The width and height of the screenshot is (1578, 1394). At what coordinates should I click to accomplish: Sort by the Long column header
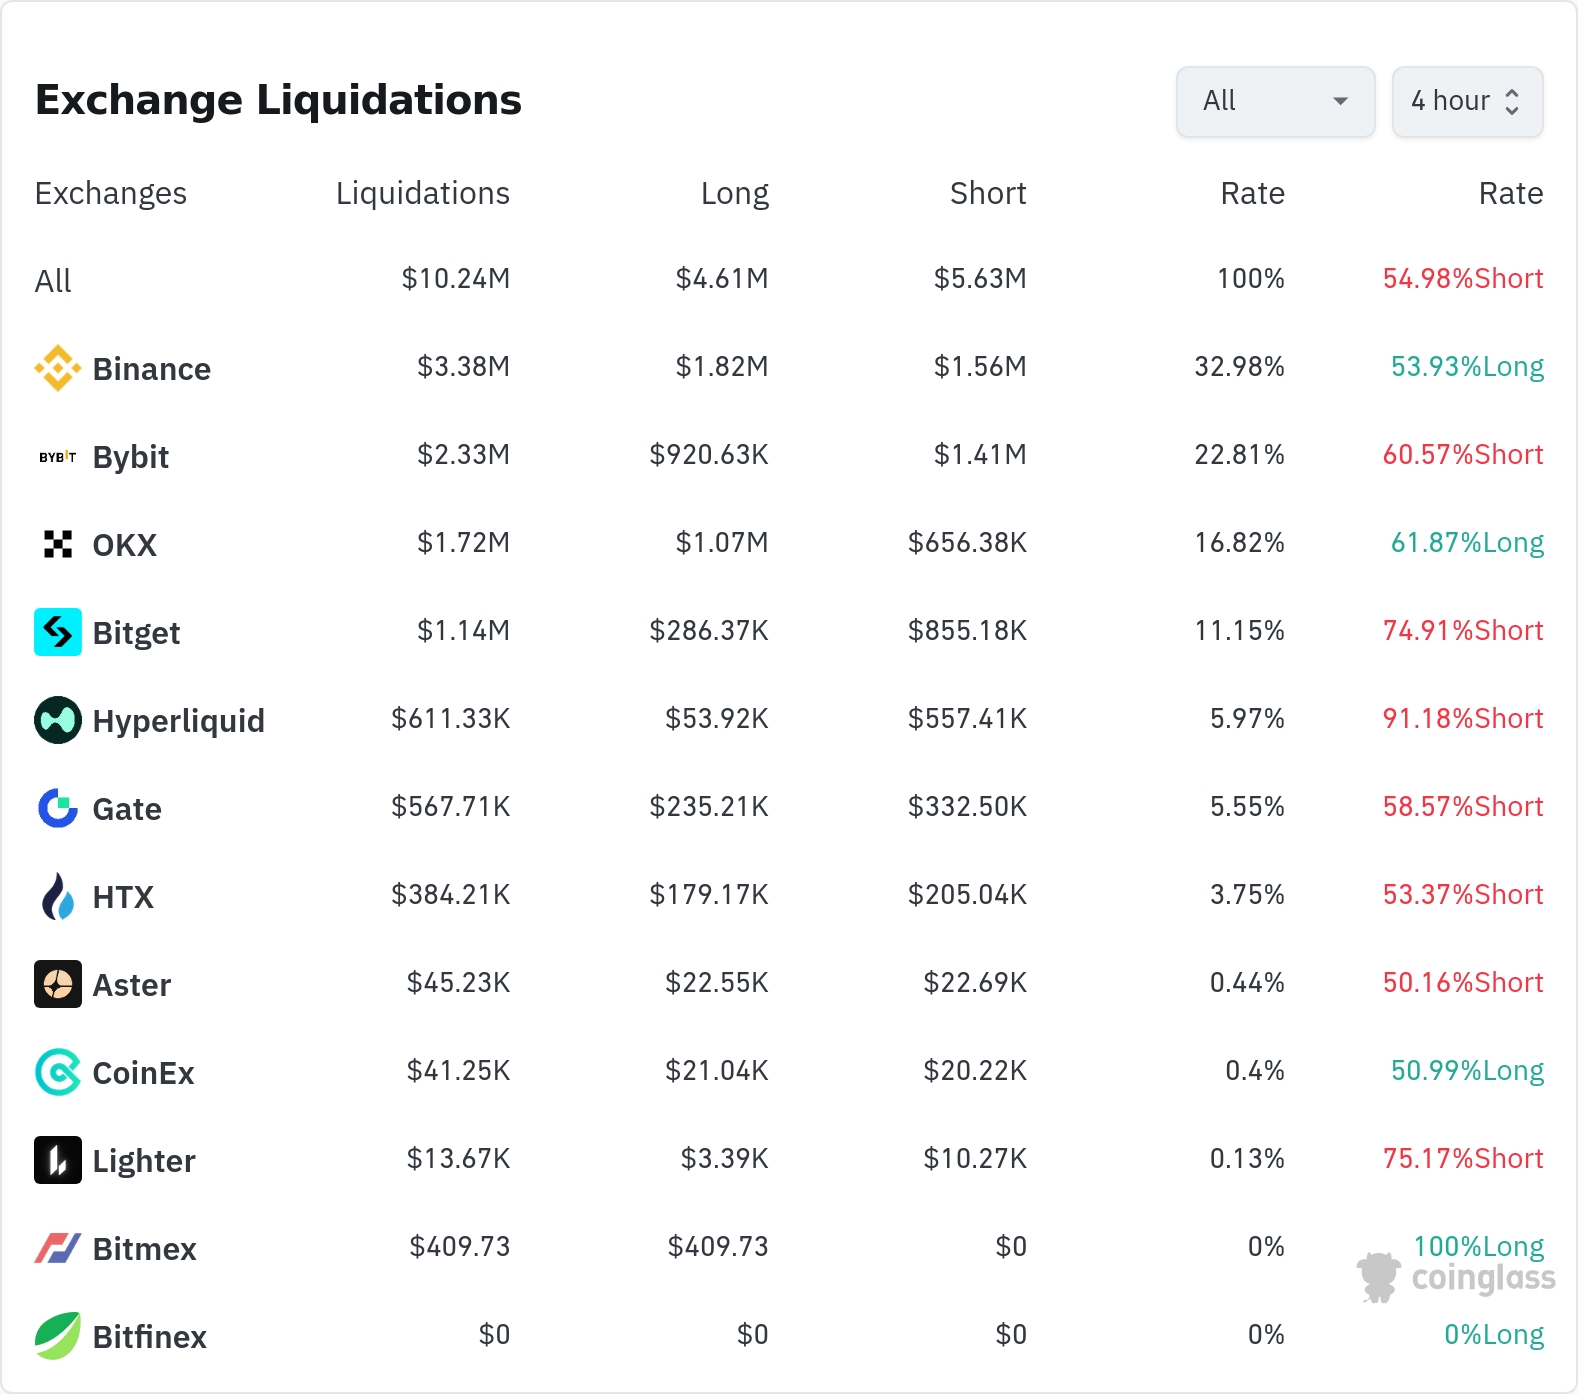coord(734,193)
